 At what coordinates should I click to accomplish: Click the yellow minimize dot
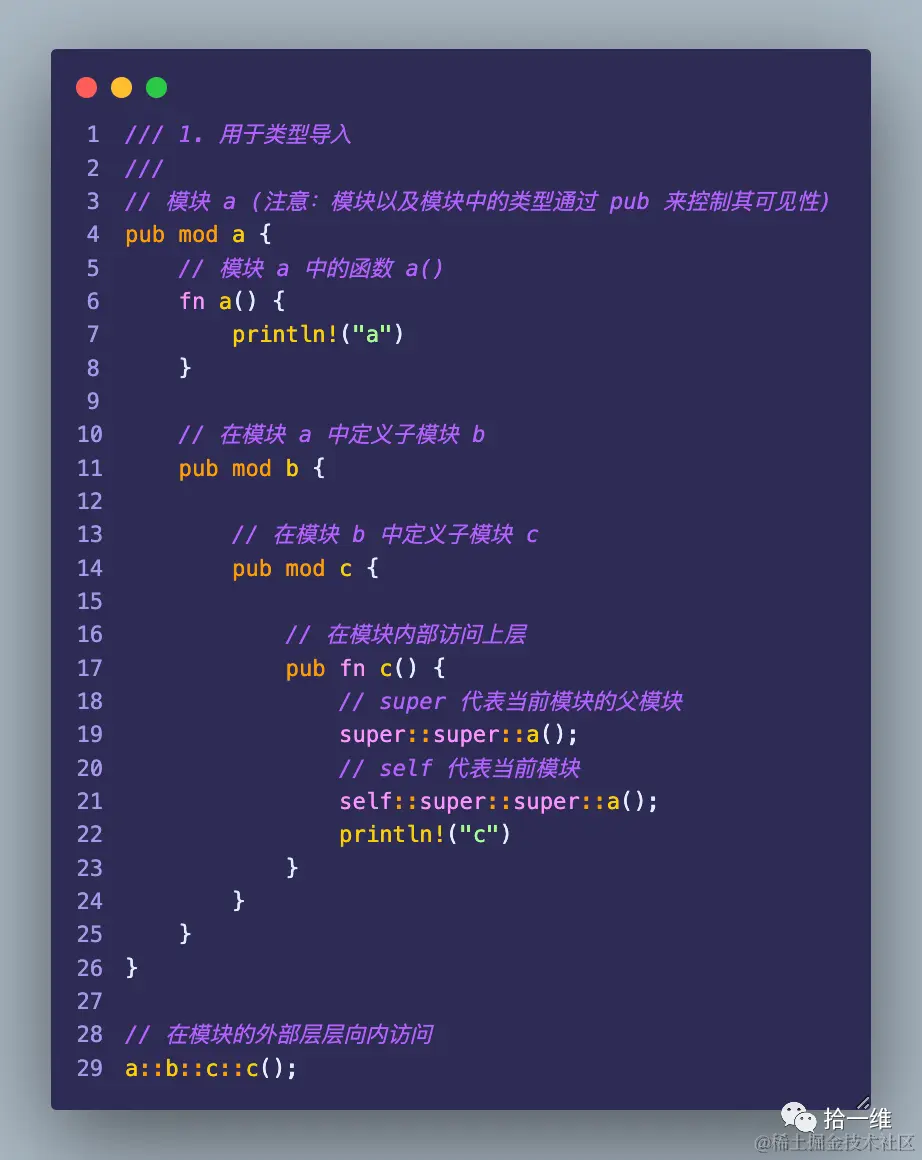point(121,87)
